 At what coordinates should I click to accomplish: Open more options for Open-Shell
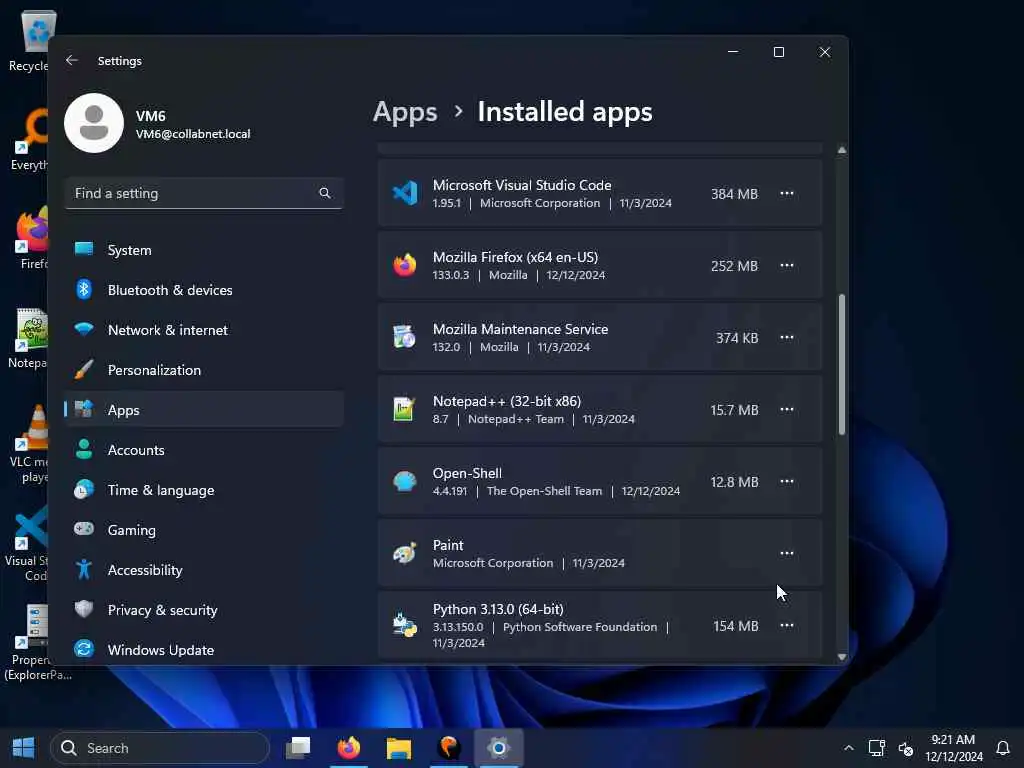coord(786,481)
